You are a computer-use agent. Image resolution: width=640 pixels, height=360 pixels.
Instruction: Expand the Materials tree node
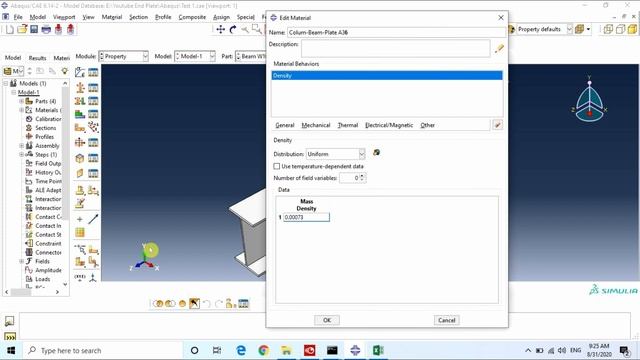[22, 110]
